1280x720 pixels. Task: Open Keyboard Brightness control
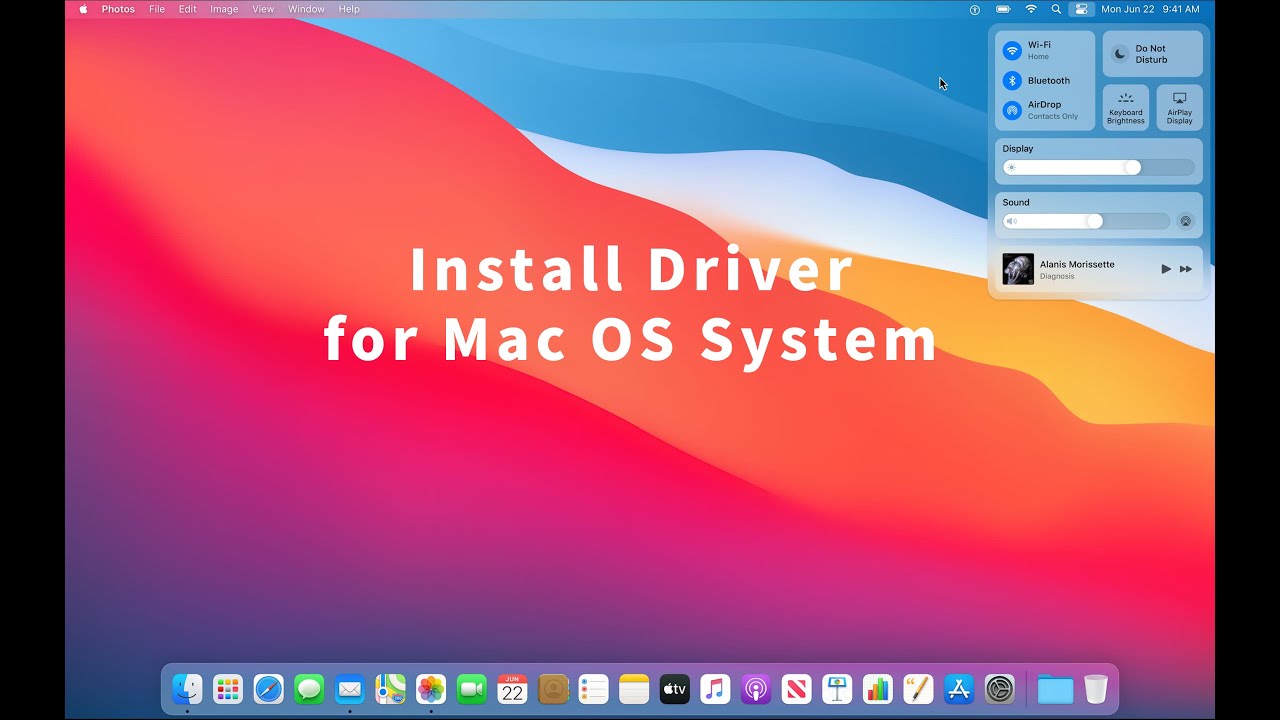pos(1126,108)
